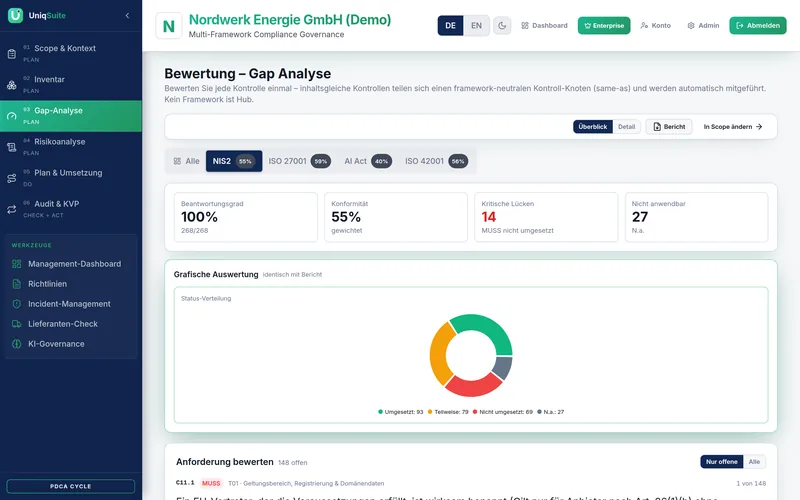Click the Management-Dashboard grid icon

[x=17, y=264]
